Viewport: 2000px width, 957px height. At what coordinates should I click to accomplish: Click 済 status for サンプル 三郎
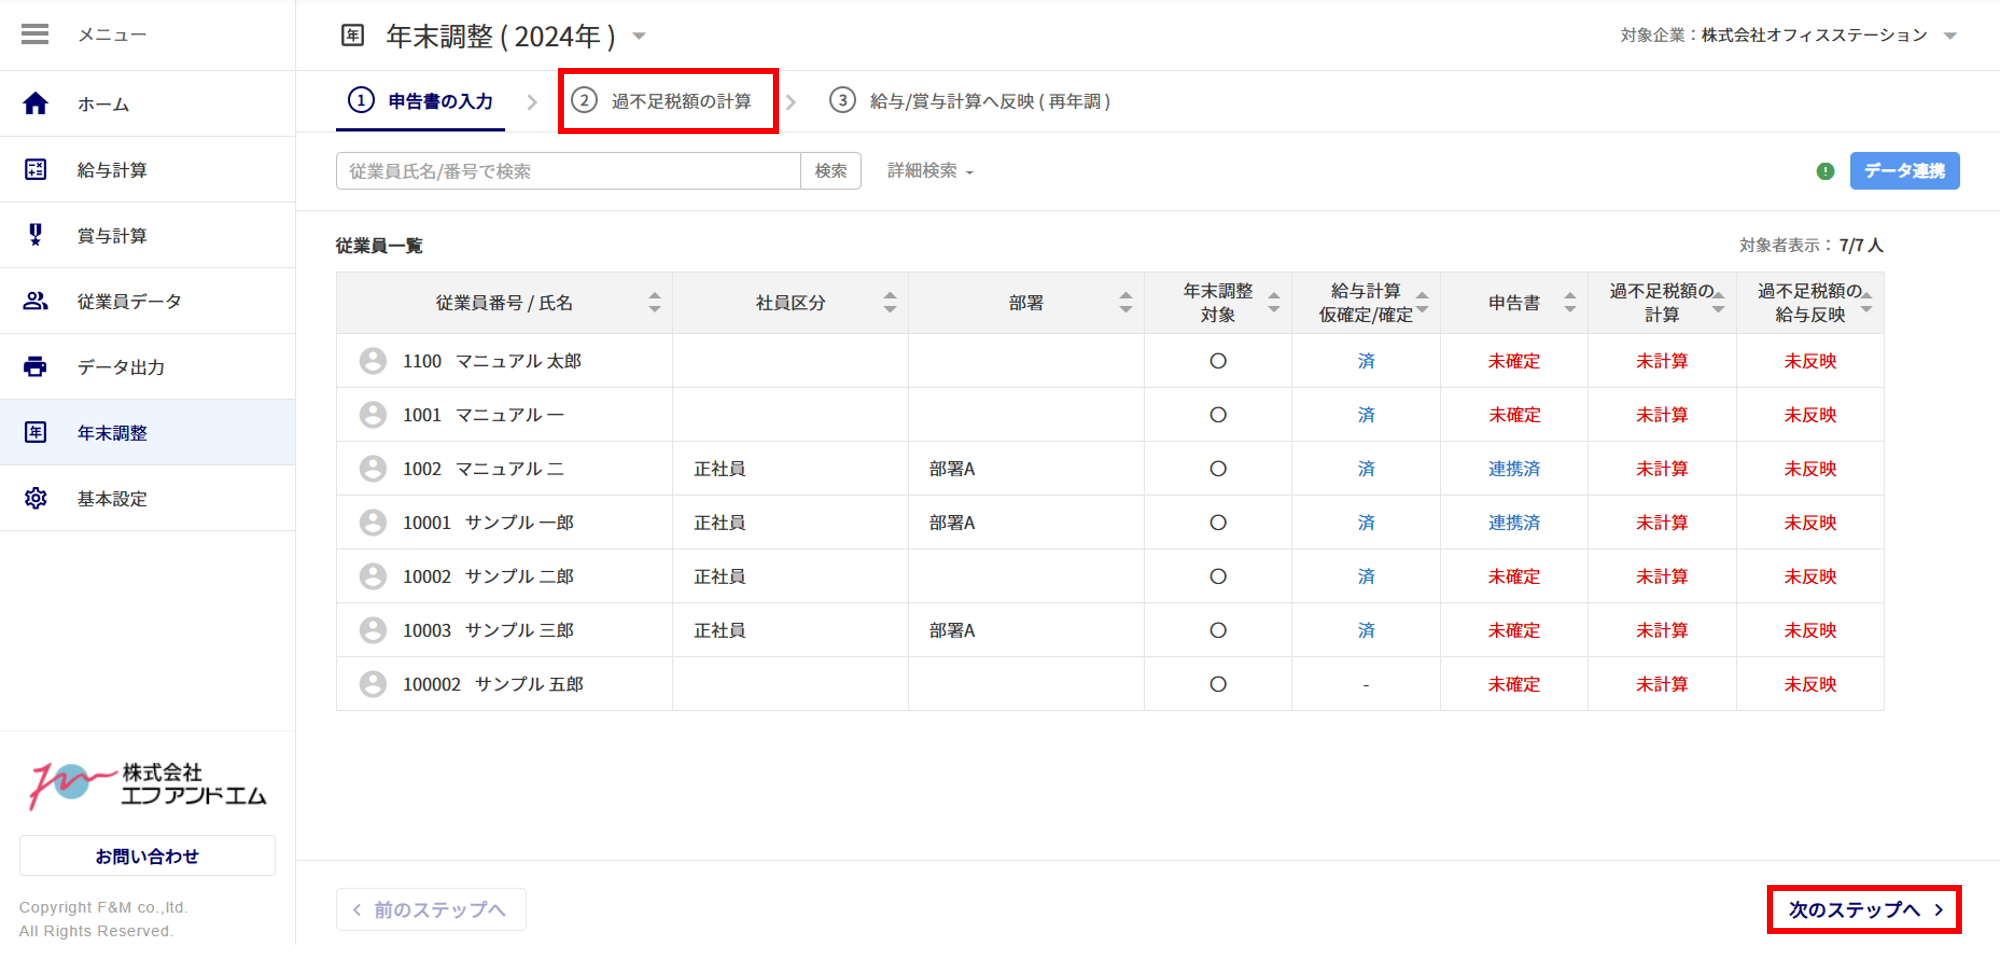tap(1366, 630)
